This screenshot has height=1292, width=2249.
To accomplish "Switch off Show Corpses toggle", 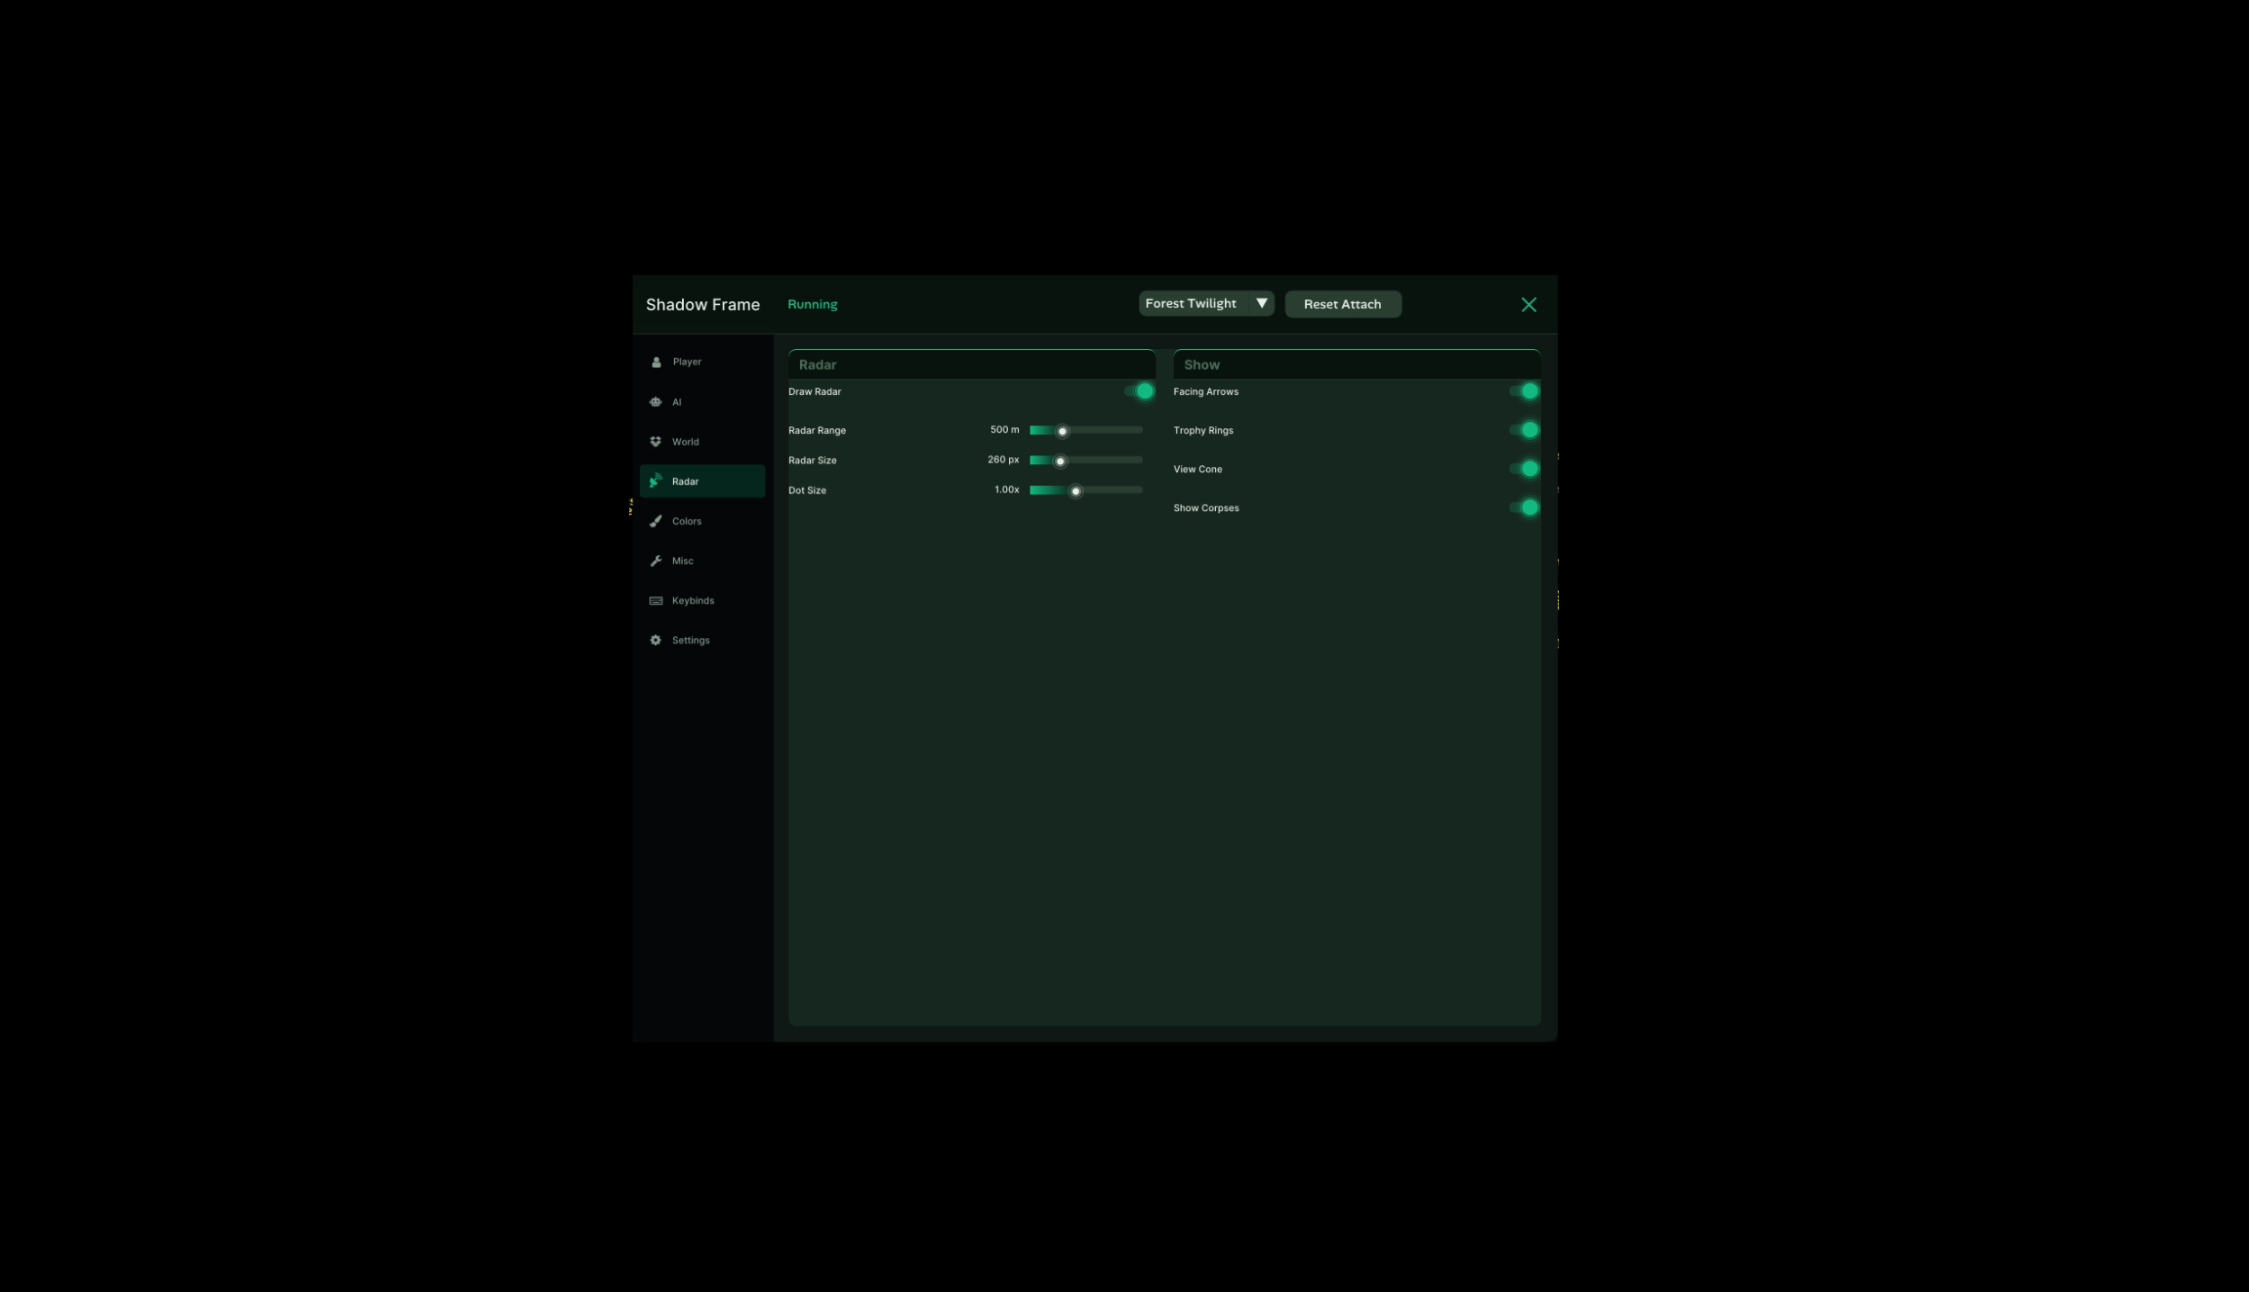I will pyautogui.click(x=1524, y=507).
